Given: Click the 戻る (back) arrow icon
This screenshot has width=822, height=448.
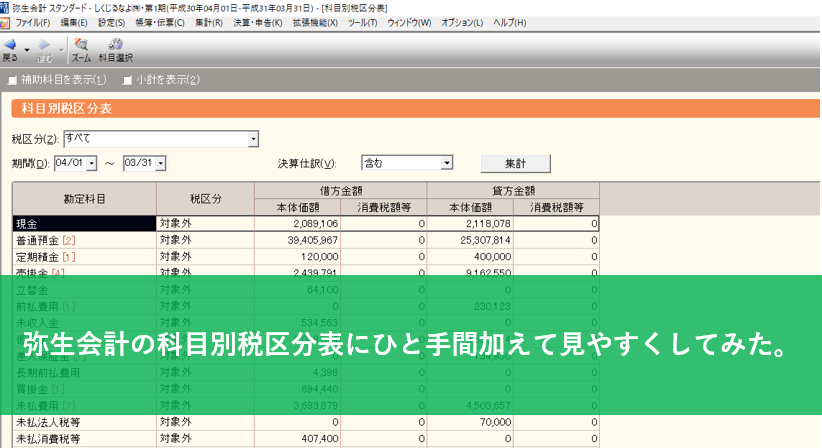Looking at the screenshot, I should click(x=9, y=45).
